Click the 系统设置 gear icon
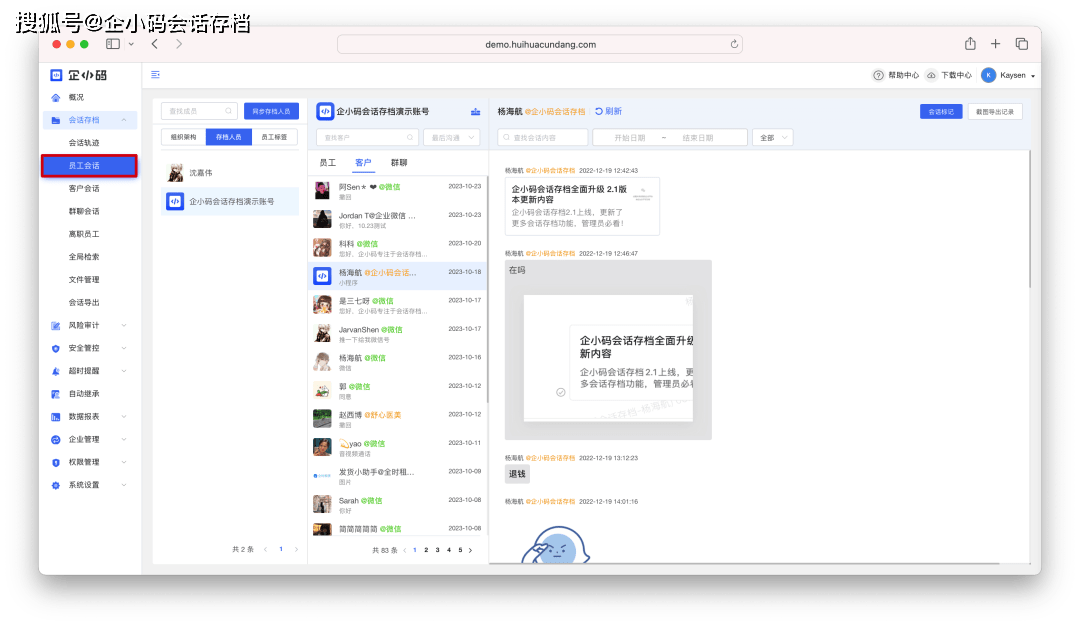This screenshot has height=626, width=1080. 56,485
